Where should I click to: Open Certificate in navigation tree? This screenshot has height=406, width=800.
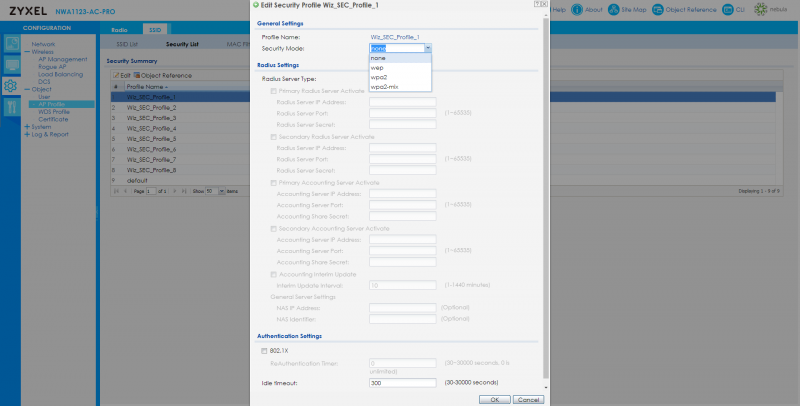click(x=53, y=119)
